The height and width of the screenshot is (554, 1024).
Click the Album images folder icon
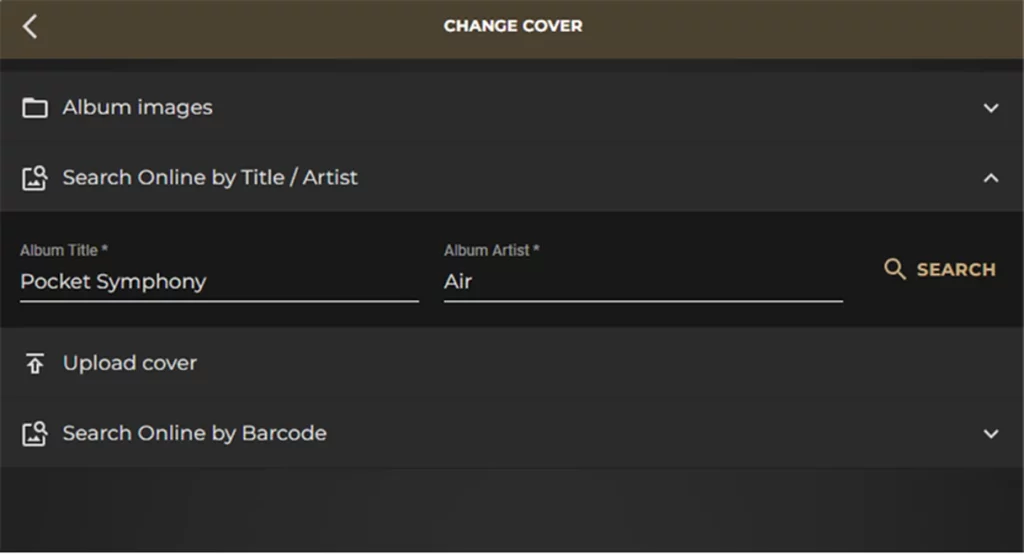35,108
